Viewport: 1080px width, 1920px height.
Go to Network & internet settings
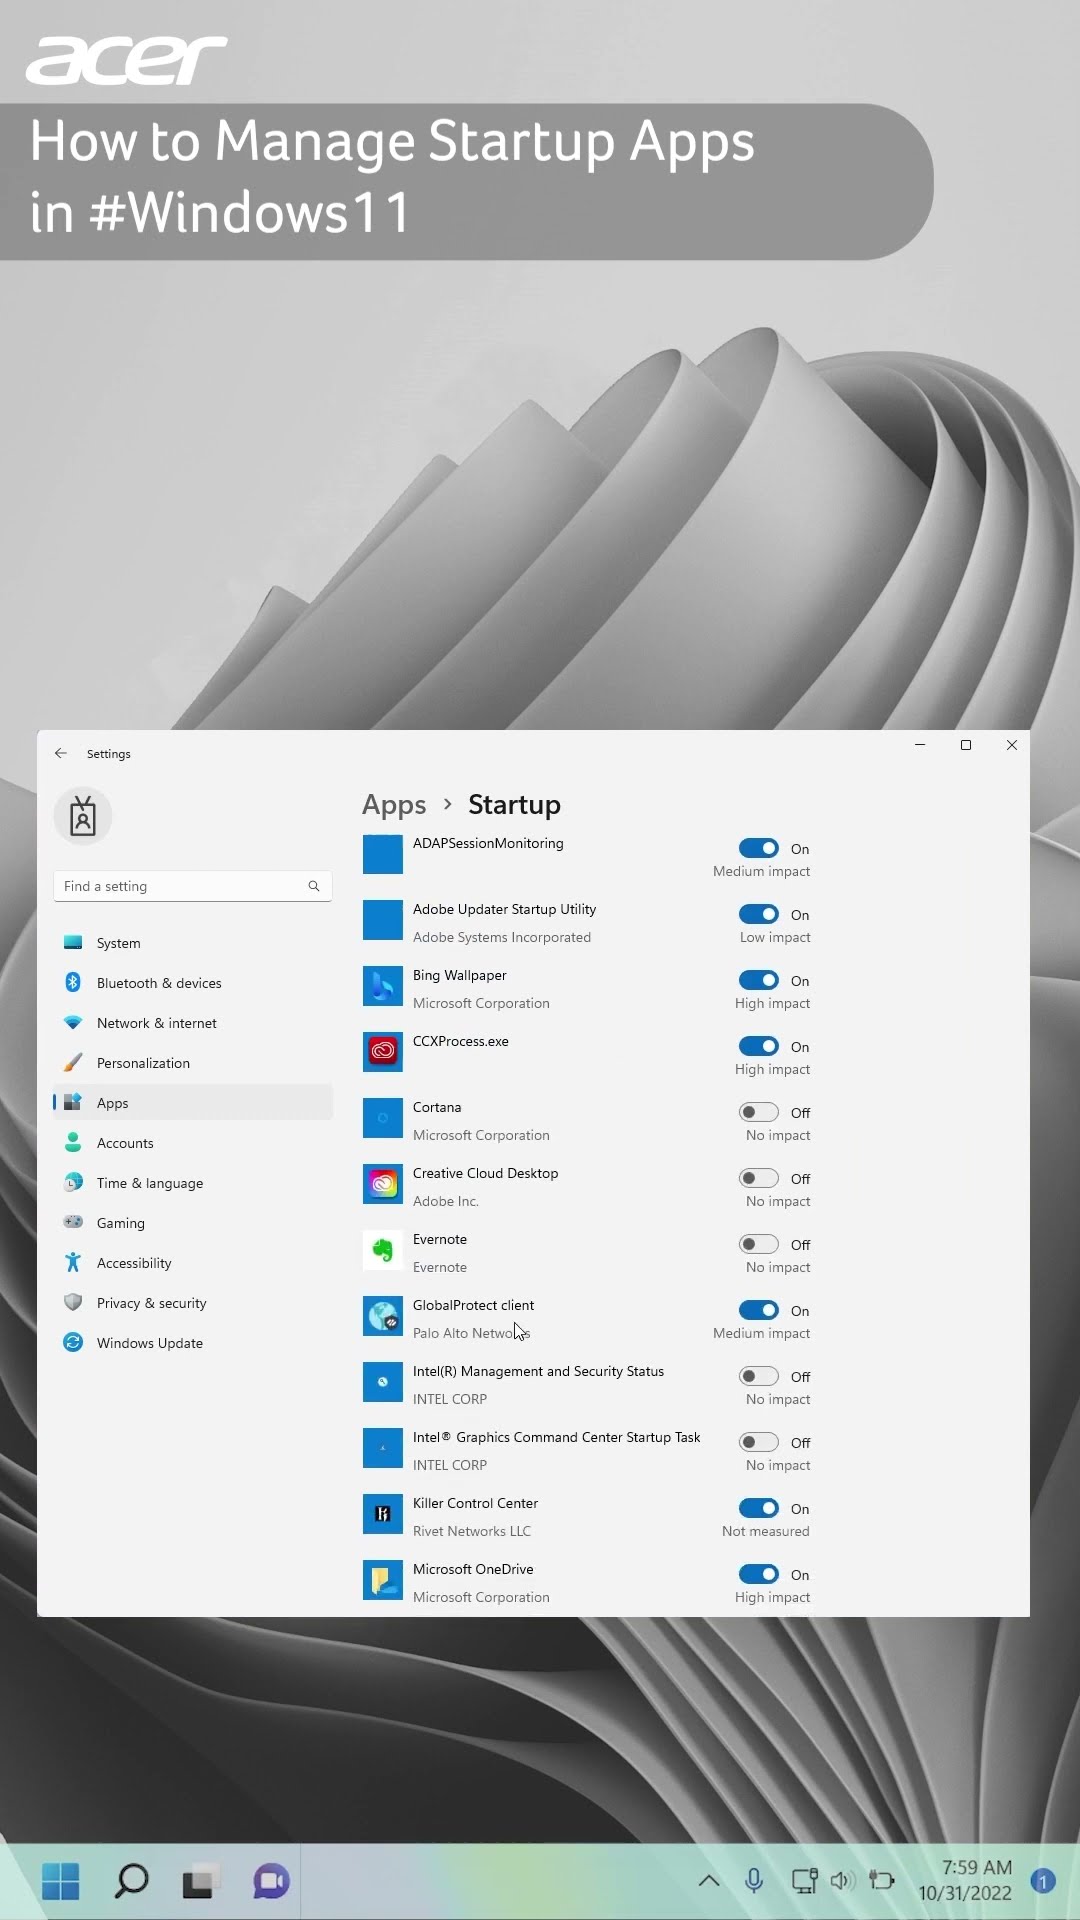click(x=192, y=1023)
